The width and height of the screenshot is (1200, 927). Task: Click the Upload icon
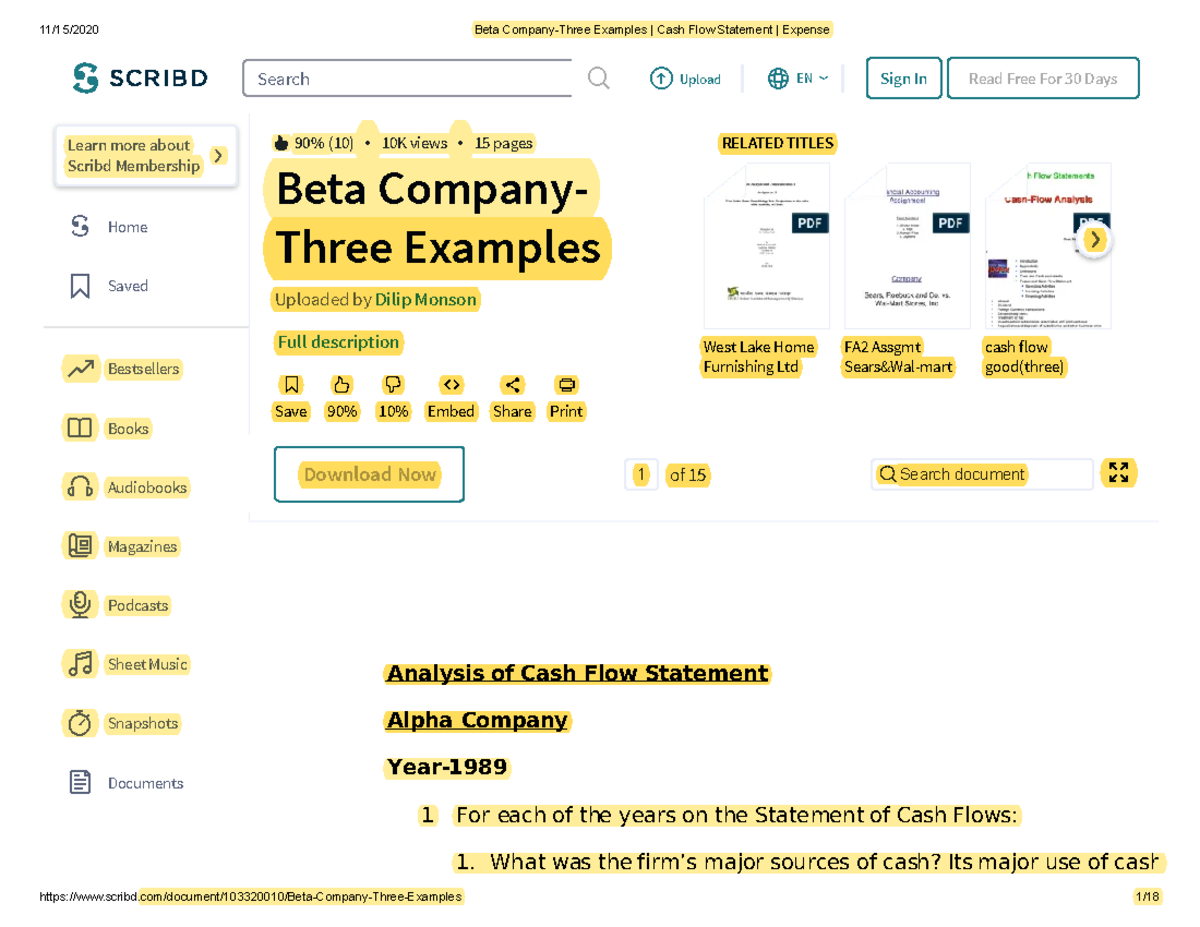(661, 78)
